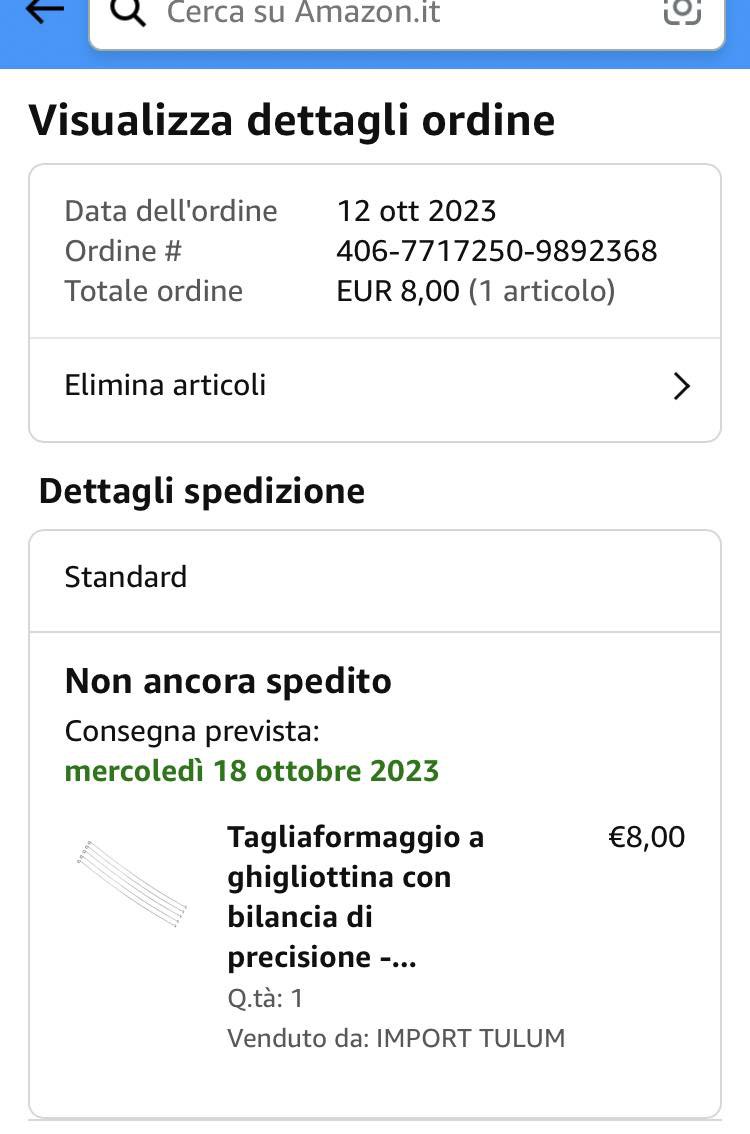The width and height of the screenshot is (750, 1134).
Task: Tap the back arrow icon
Action: [x=44, y=10]
